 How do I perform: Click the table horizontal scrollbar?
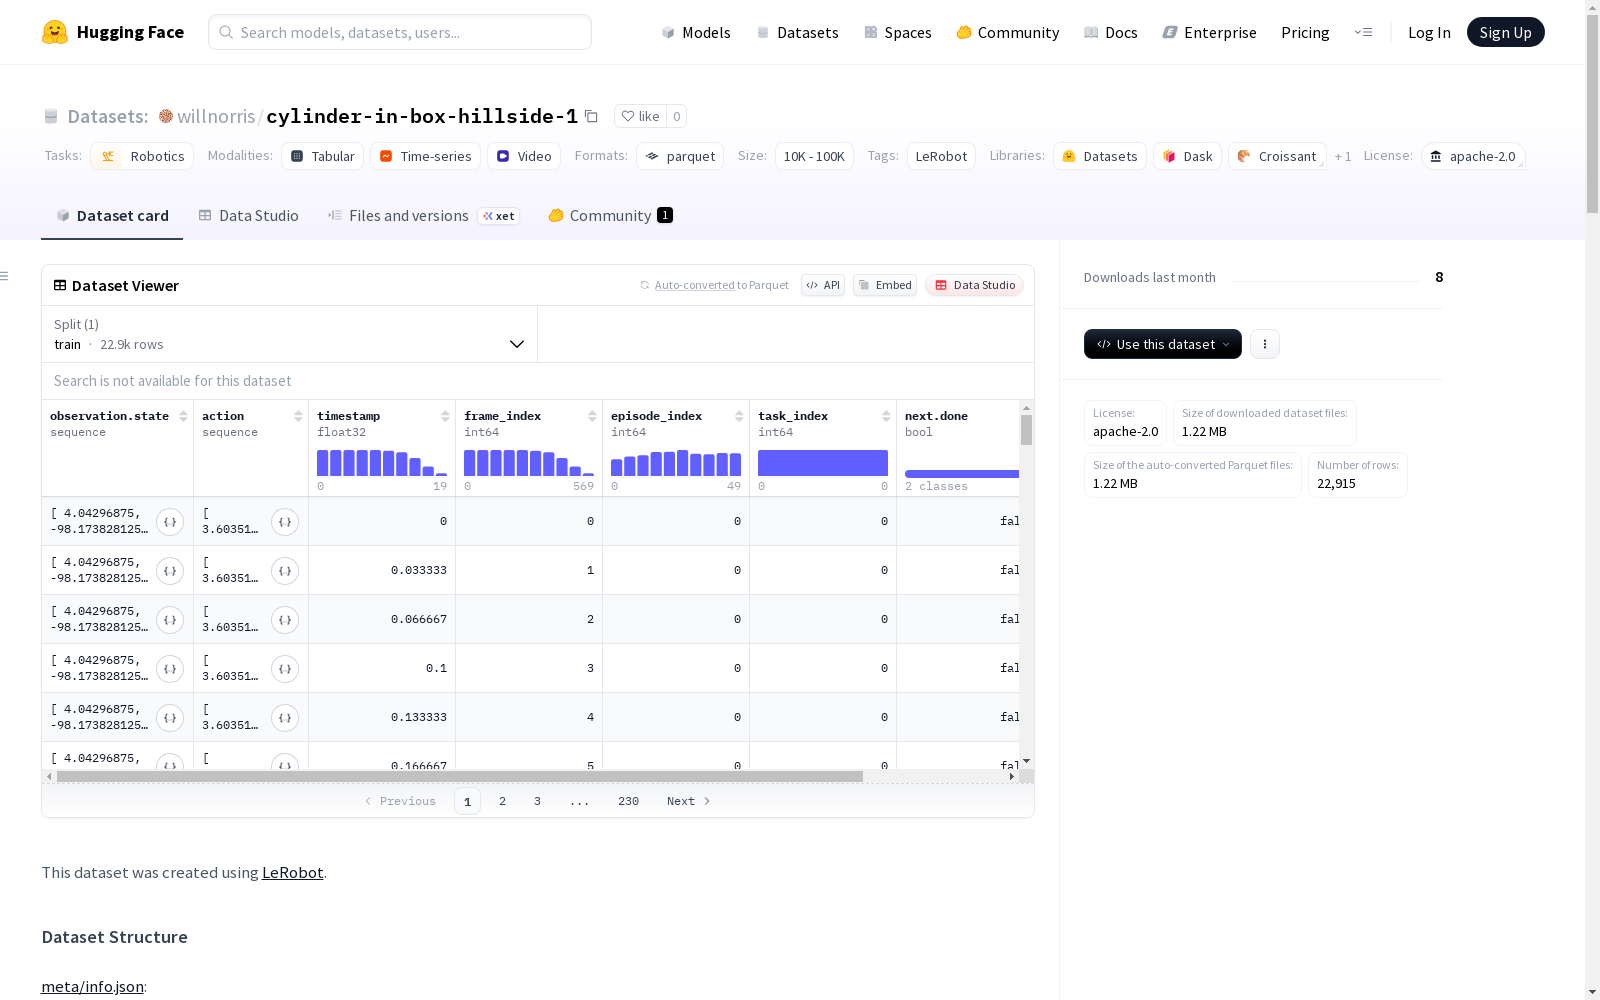(x=460, y=776)
